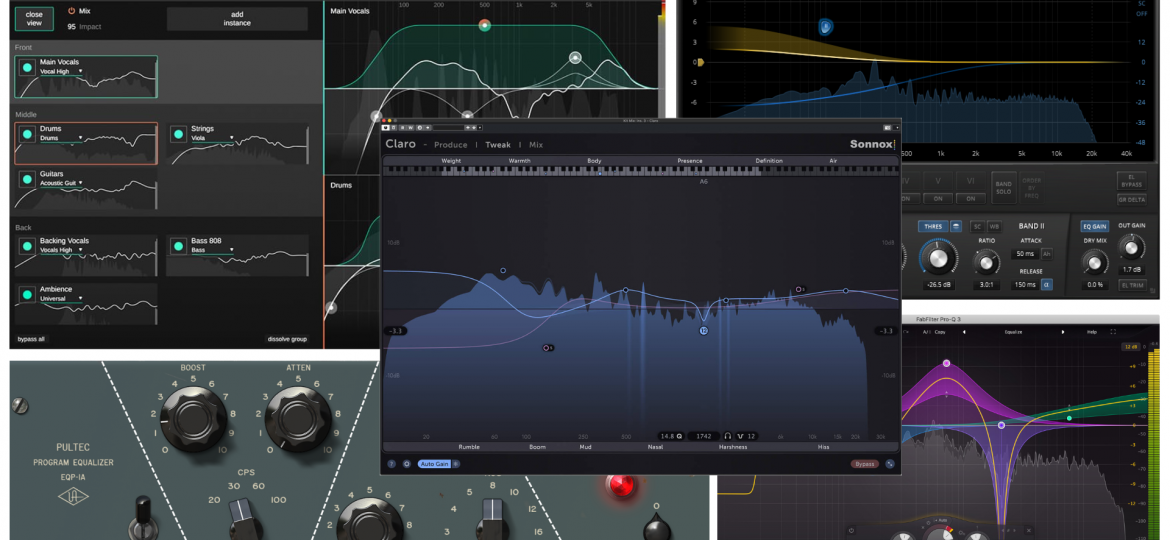
Task: Click the Presence band label in Claro
Action: tap(689, 160)
